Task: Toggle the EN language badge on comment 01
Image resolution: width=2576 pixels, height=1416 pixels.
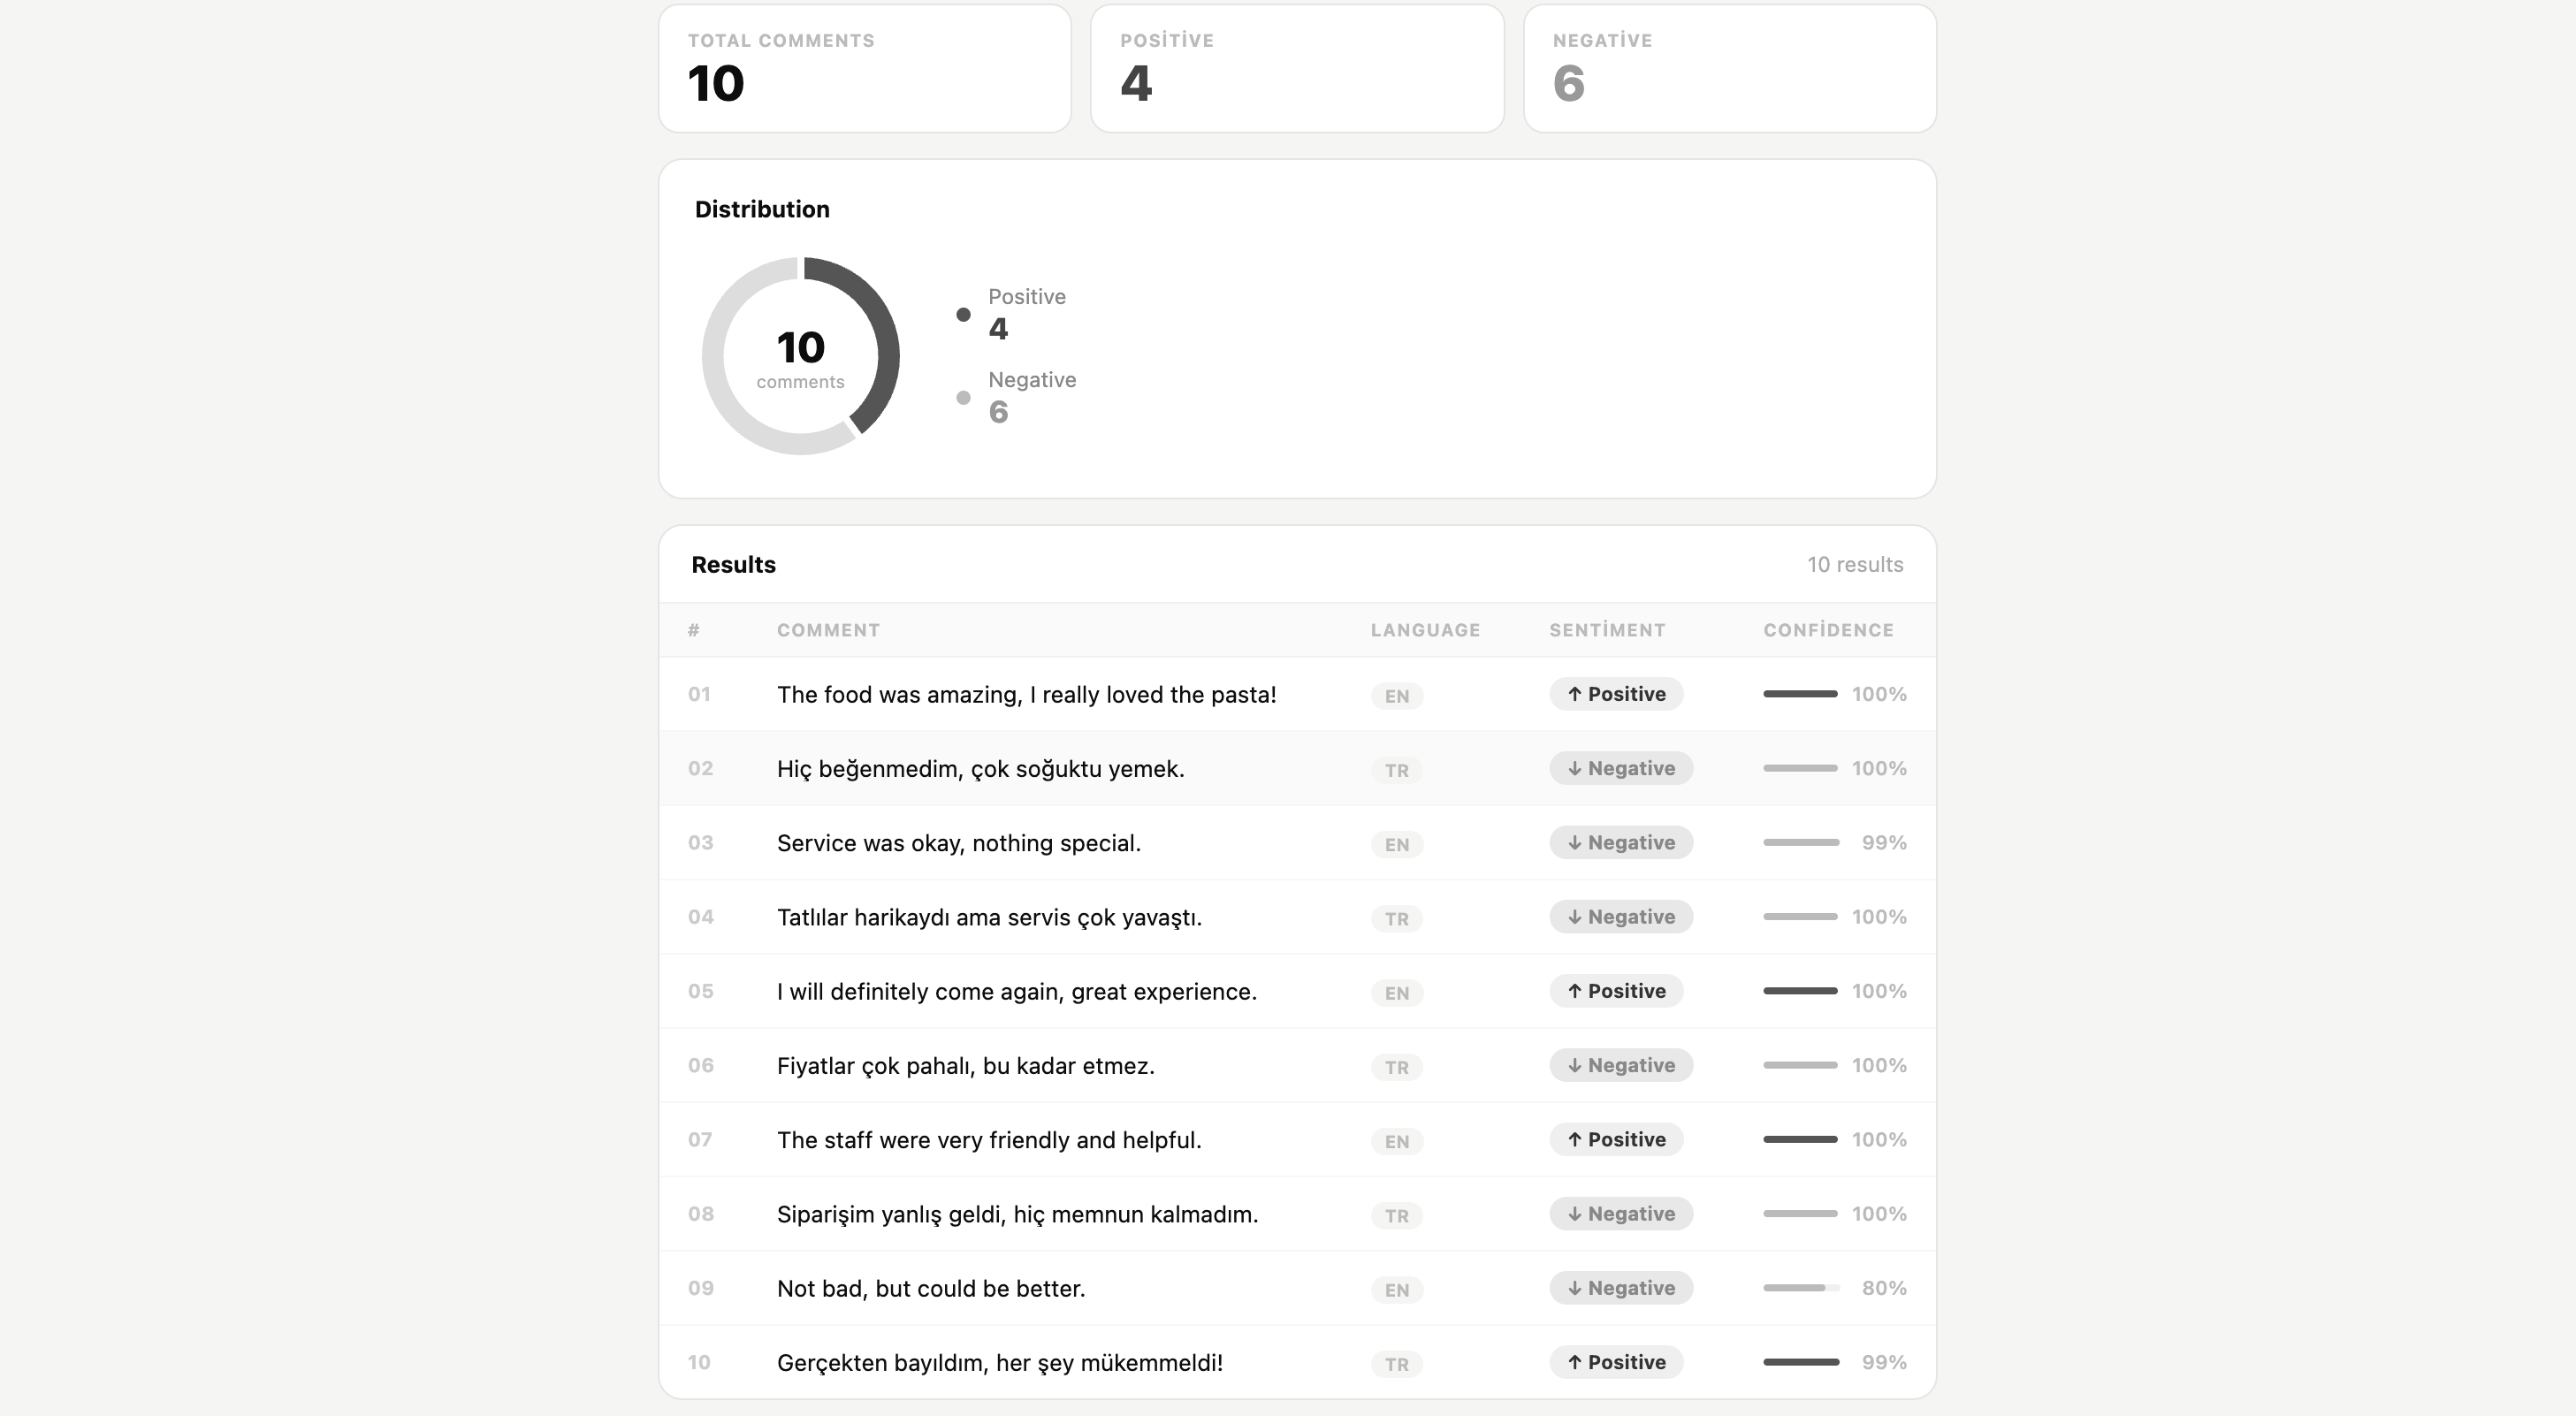Action: 1396,696
